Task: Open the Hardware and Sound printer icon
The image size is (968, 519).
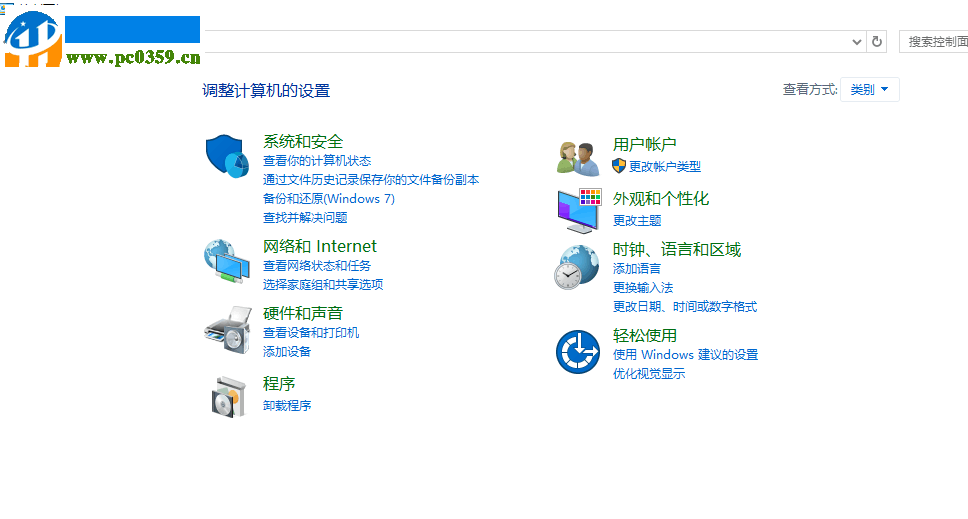Action: [228, 330]
